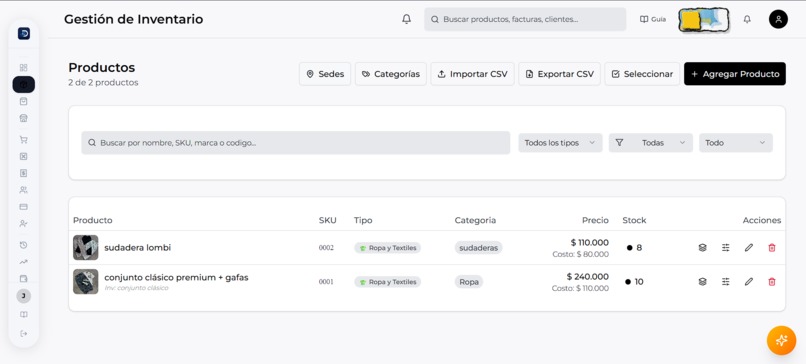This screenshot has height=364, width=806.
Task: Open notifications bell left of search bar
Action: click(407, 19)
